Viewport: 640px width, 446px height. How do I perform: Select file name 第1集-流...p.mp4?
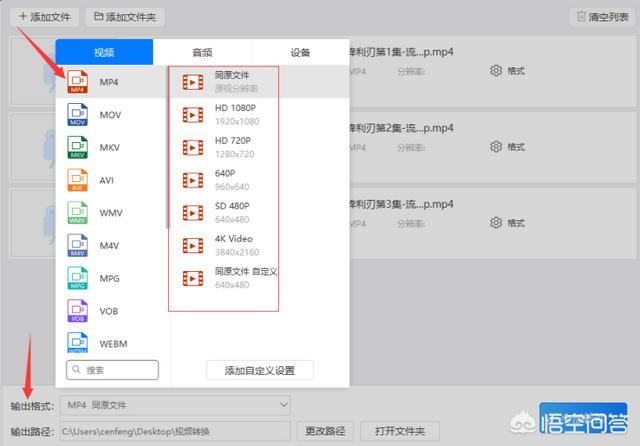tap(402, 52)
